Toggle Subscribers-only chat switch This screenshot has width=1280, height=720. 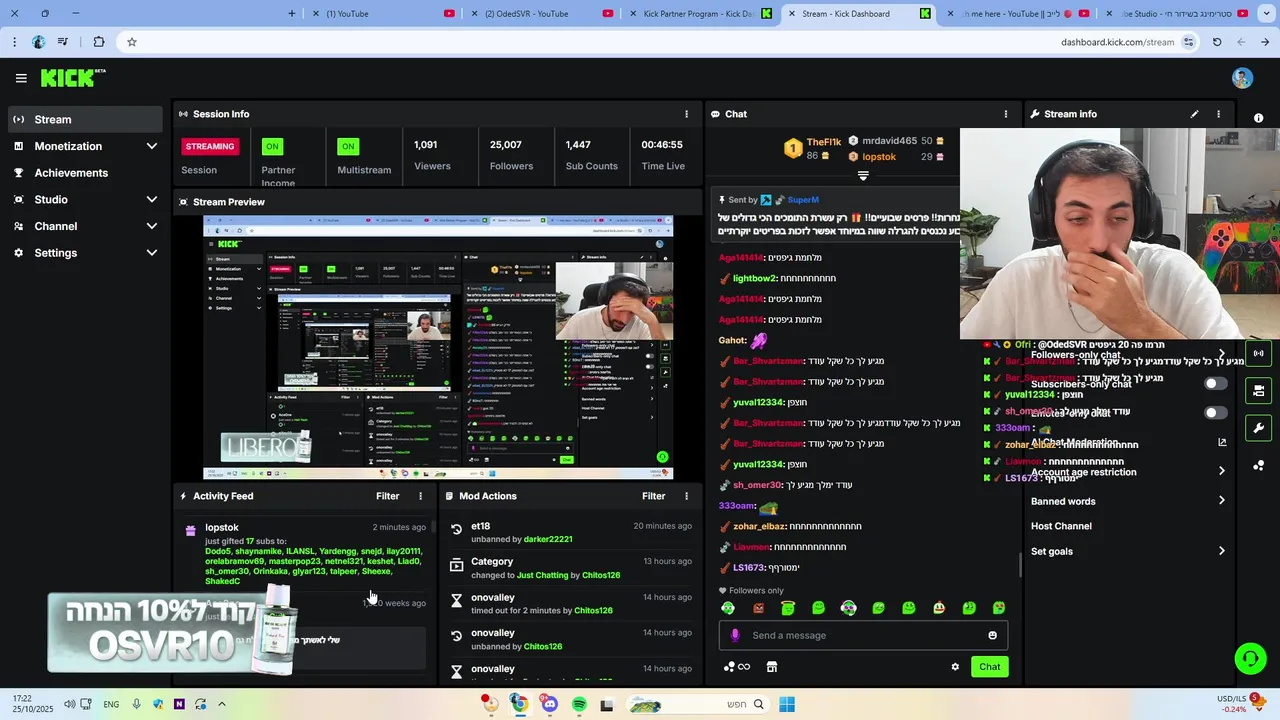point(1215,384)
